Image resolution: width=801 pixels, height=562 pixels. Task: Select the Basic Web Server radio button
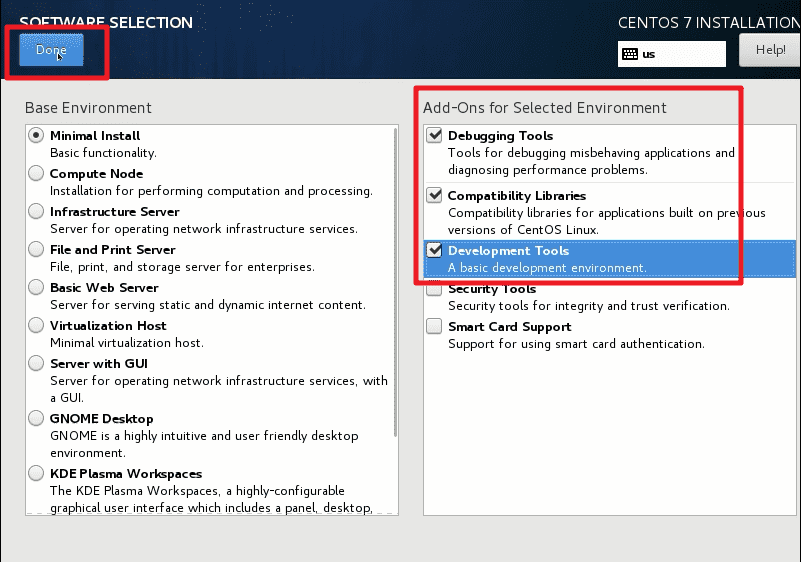click(36, 287)
